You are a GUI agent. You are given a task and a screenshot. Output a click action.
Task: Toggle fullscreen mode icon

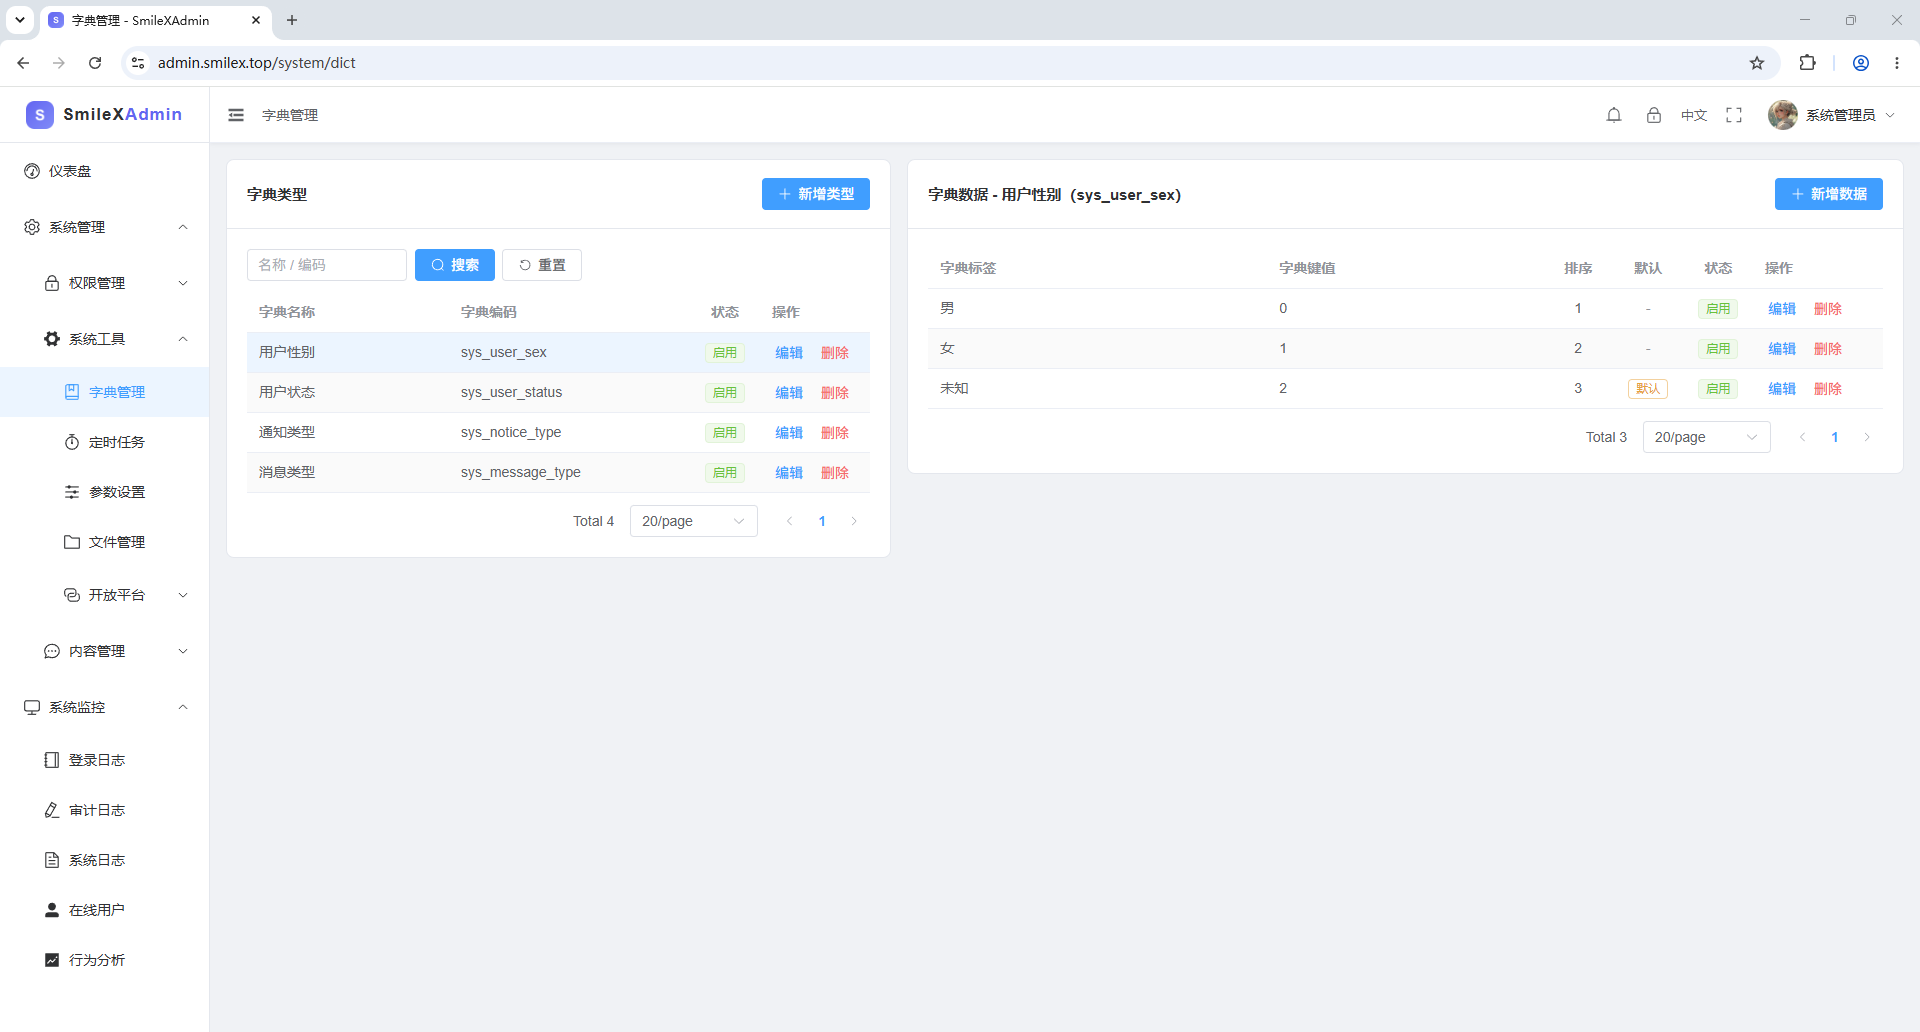click(1734, 115)
